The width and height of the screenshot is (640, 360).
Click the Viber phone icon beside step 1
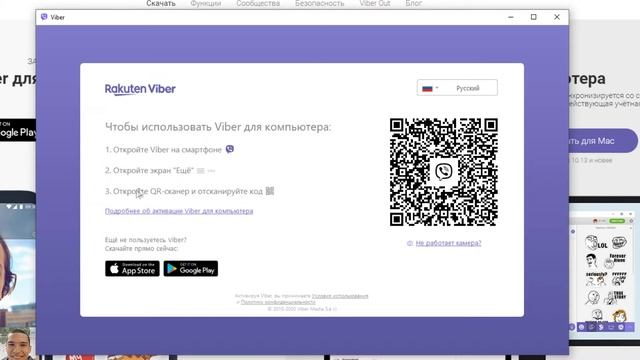[230, 149]
